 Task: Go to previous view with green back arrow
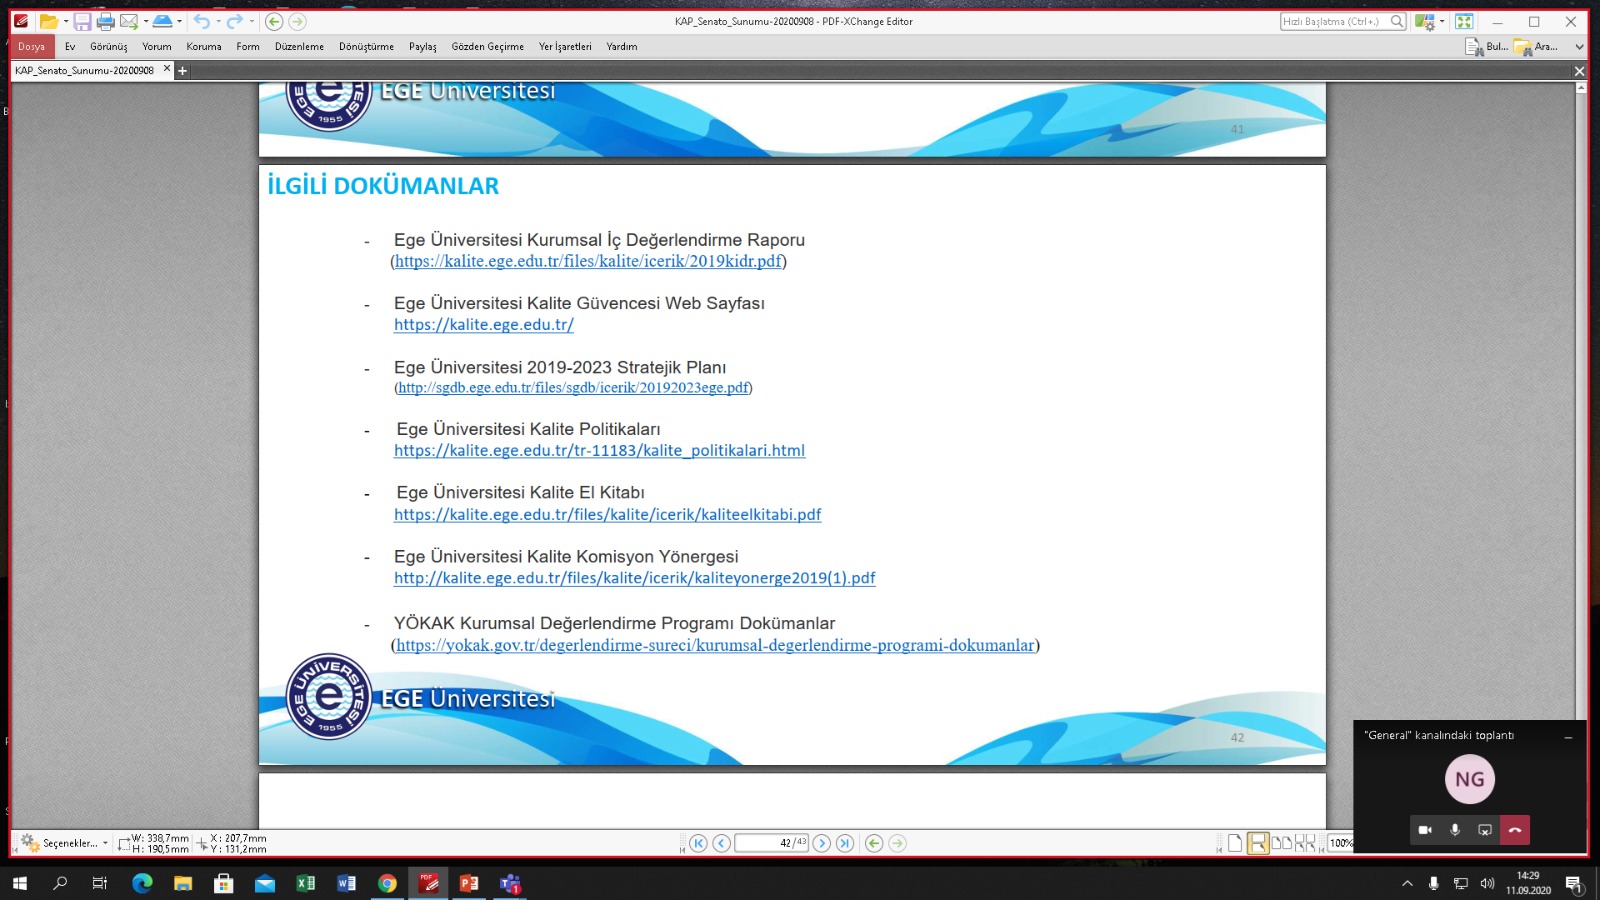click(274, 21)
